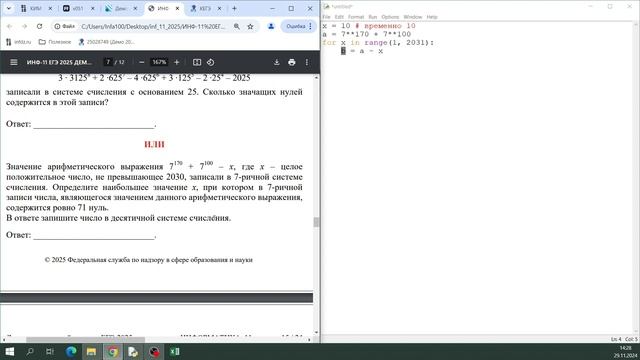Click the PDF horizontal scrollbar thumb

tap(85, 339)
